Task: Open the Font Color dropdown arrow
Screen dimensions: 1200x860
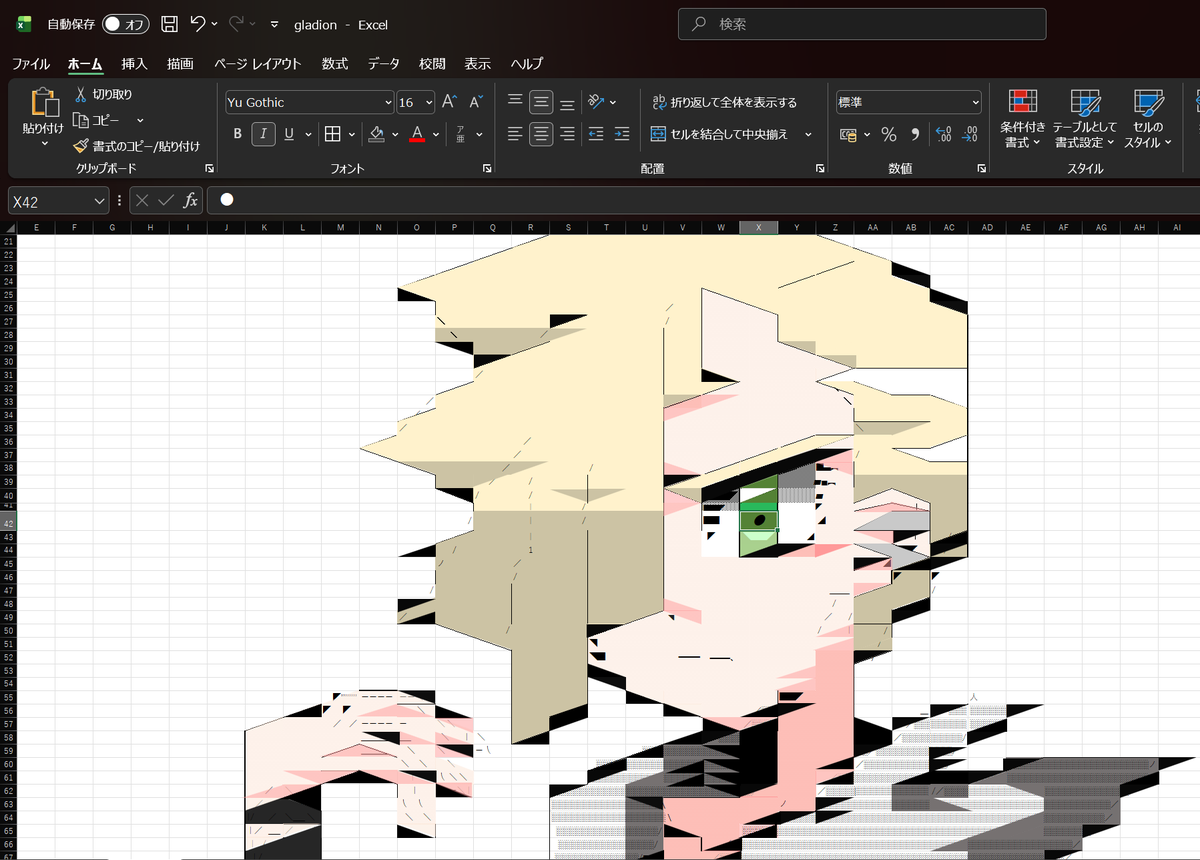Action: pos(437,134)
